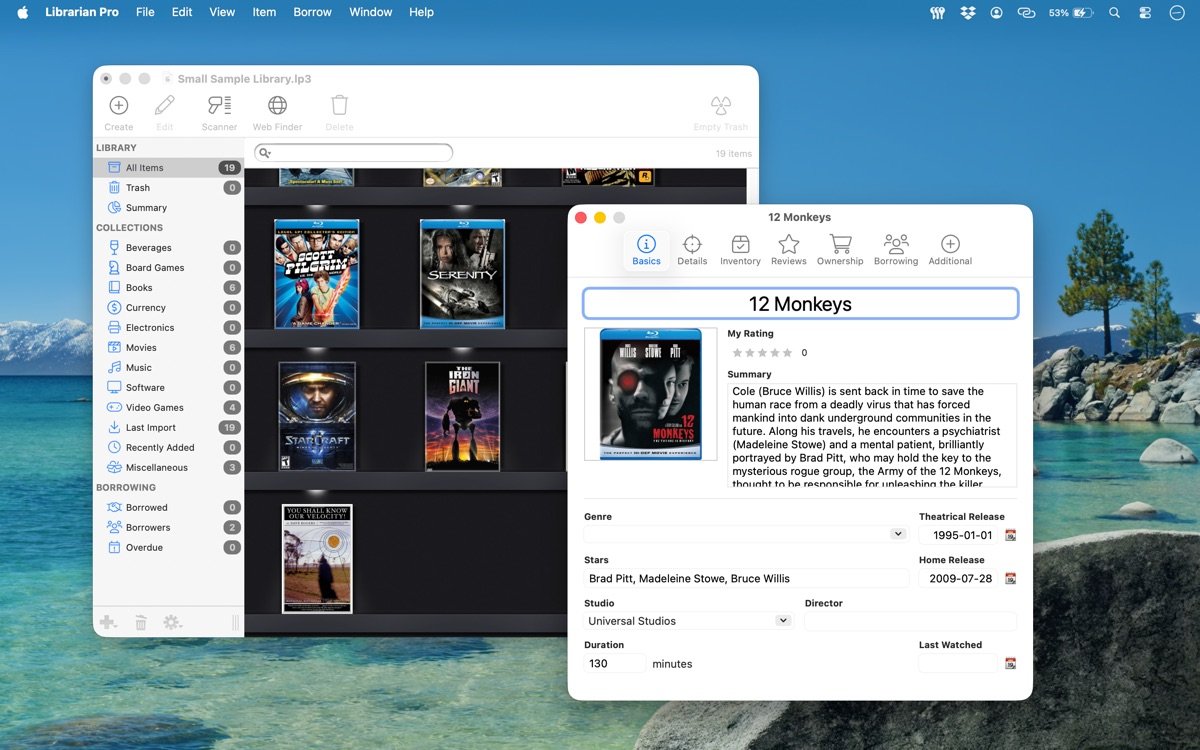
Task: Open the Theatrical Release calendar picker
Action: (x=1010, y=536)
